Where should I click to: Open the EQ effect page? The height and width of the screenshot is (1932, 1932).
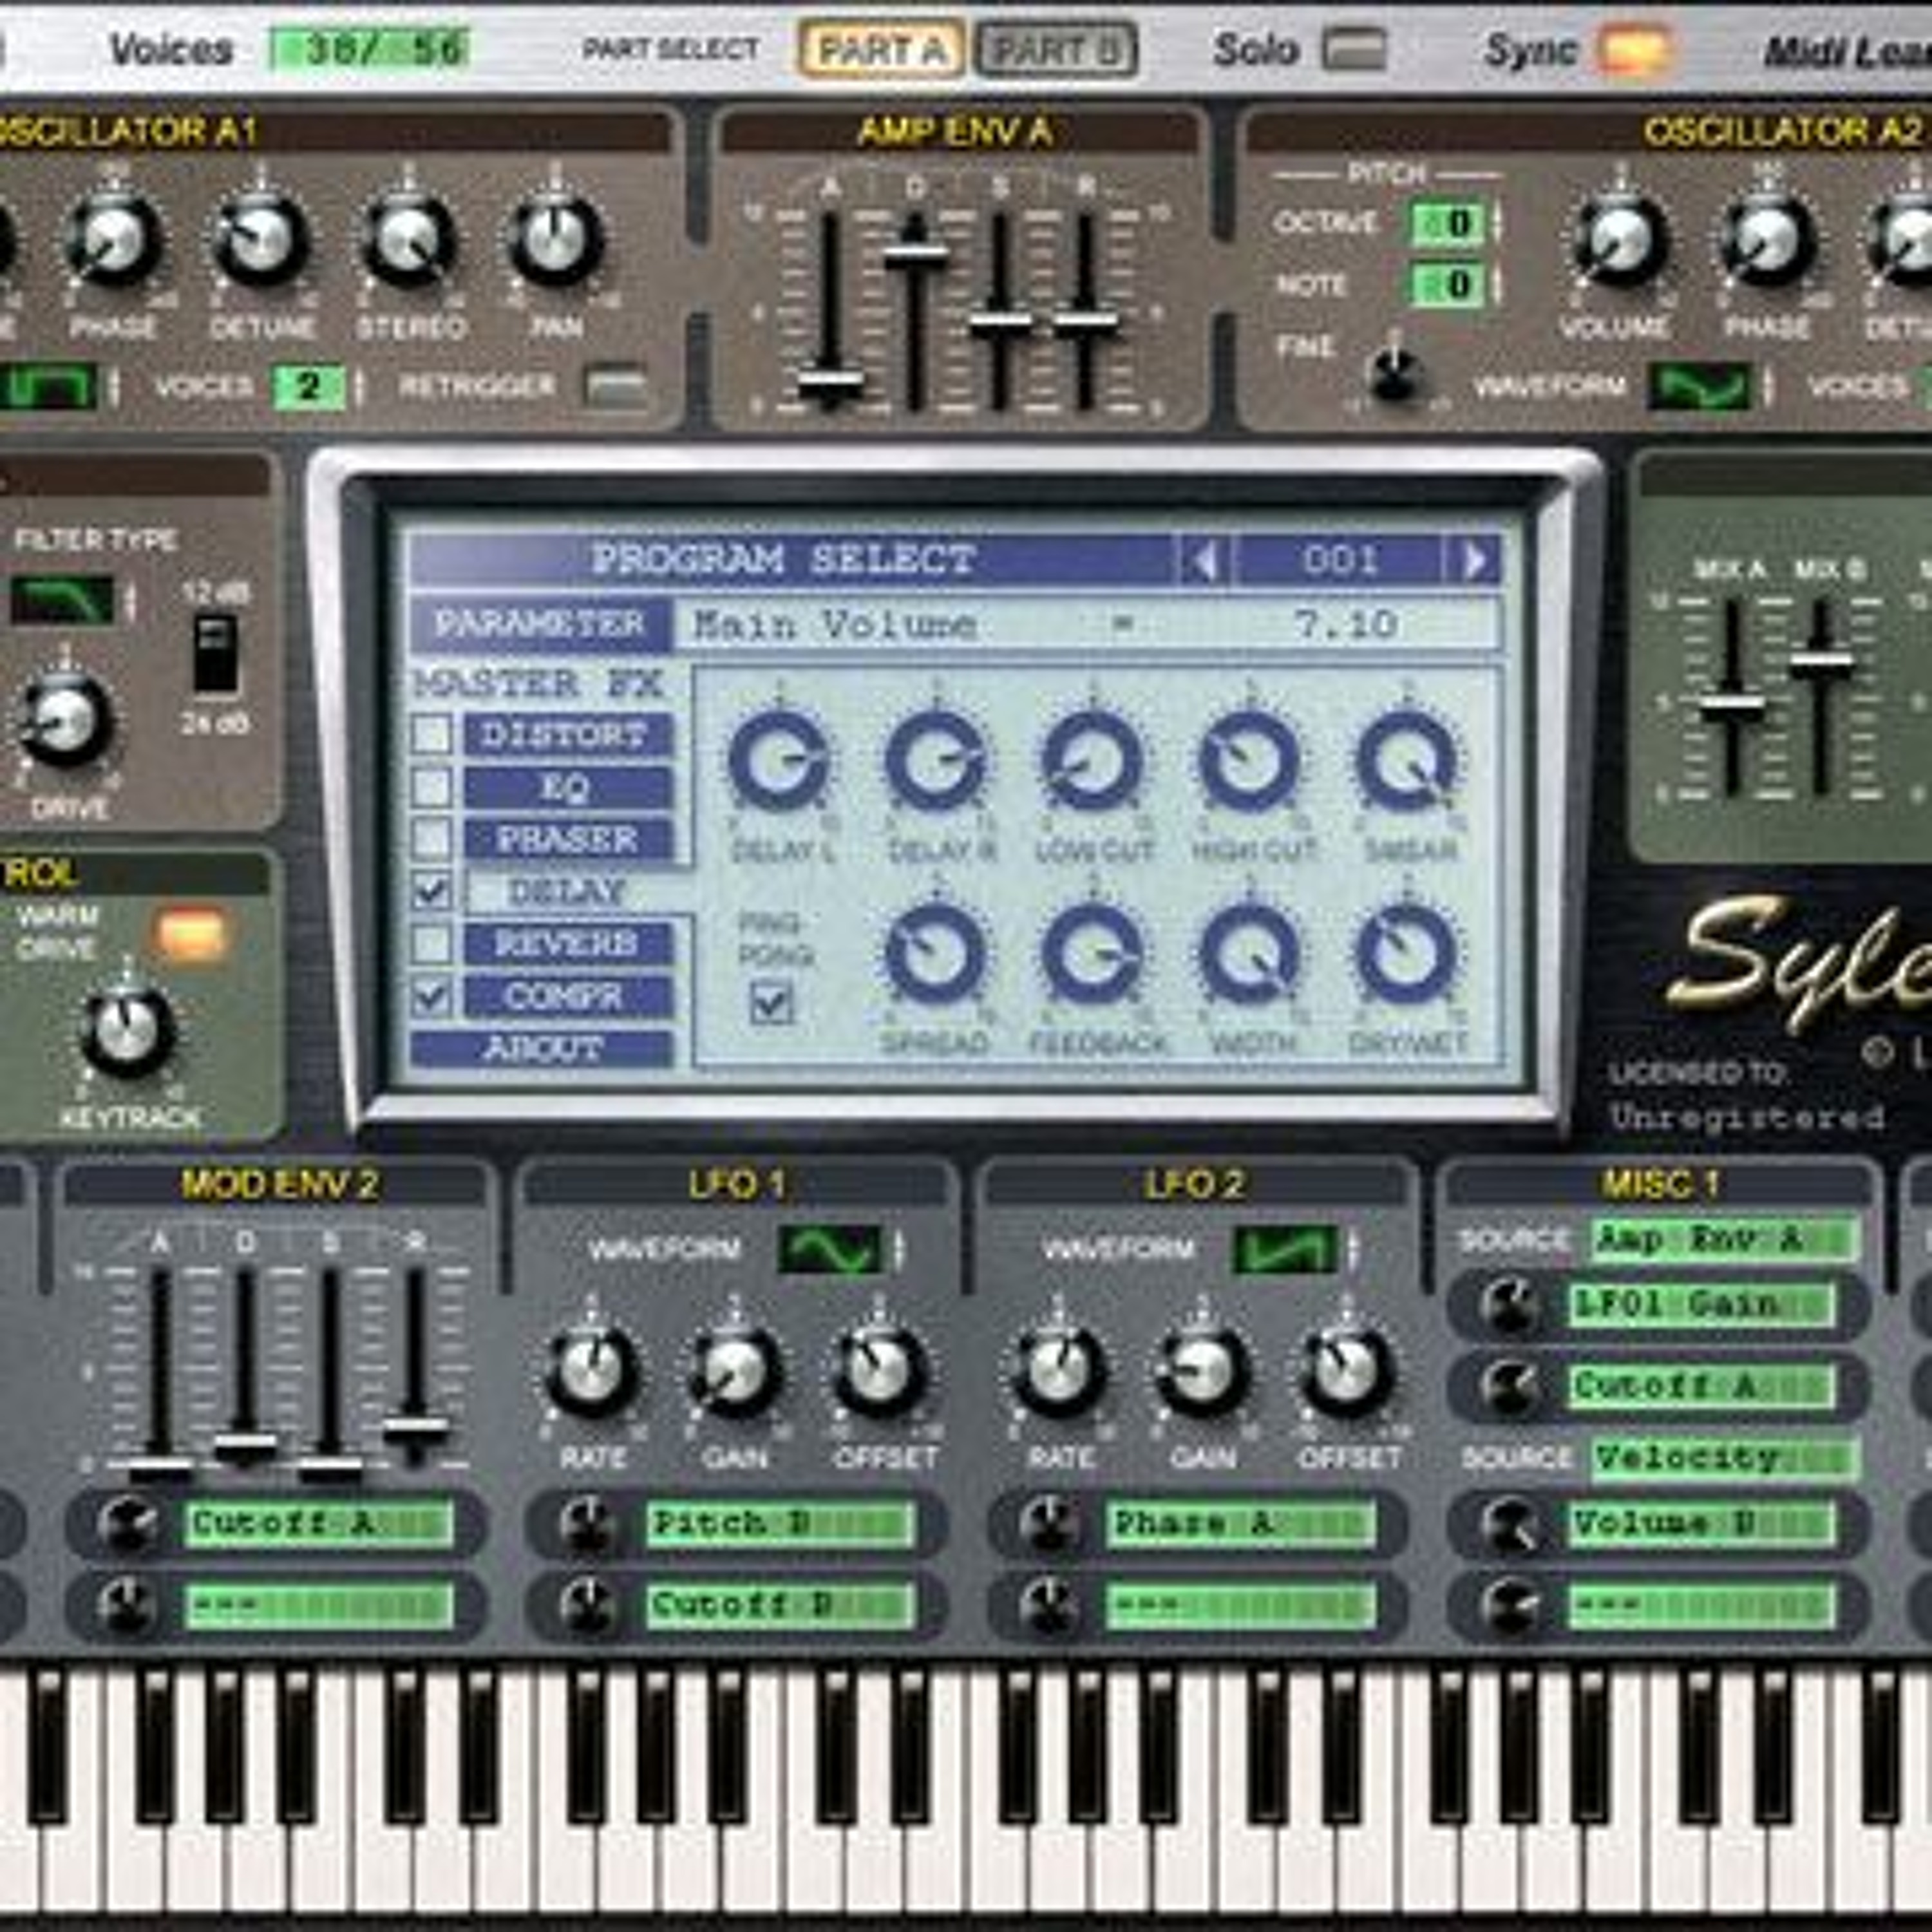coord(567,787)
